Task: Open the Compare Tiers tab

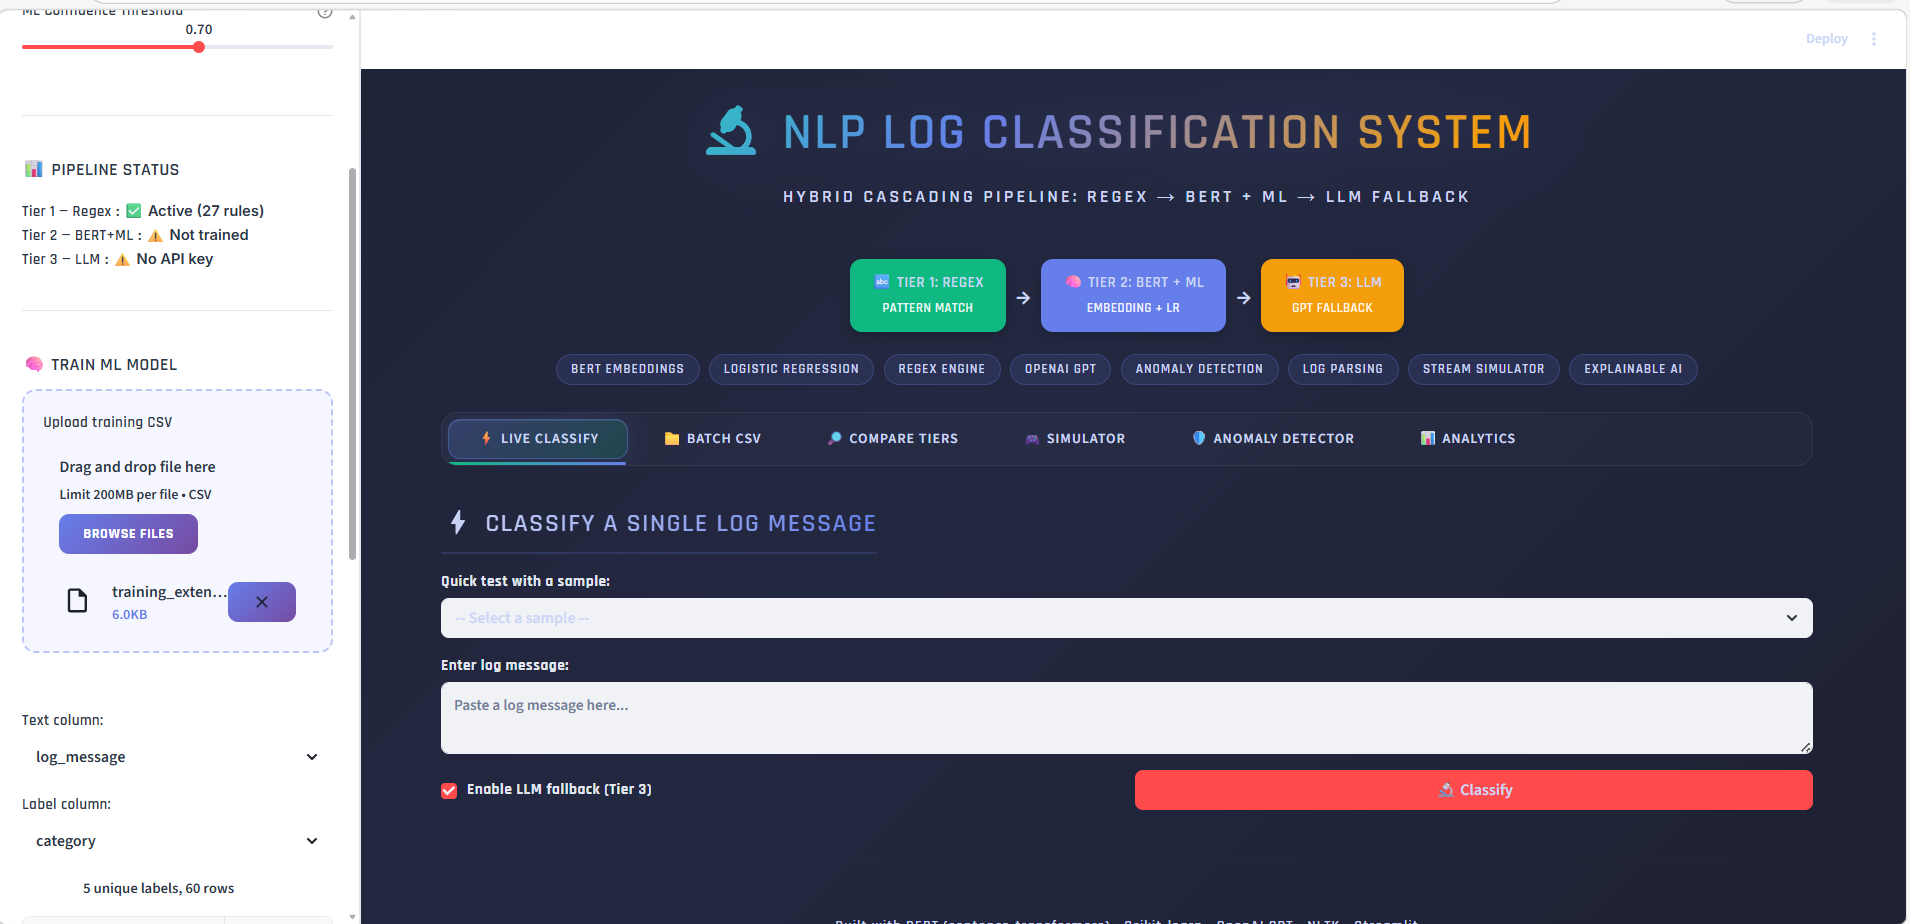Action: coord(893,439)
